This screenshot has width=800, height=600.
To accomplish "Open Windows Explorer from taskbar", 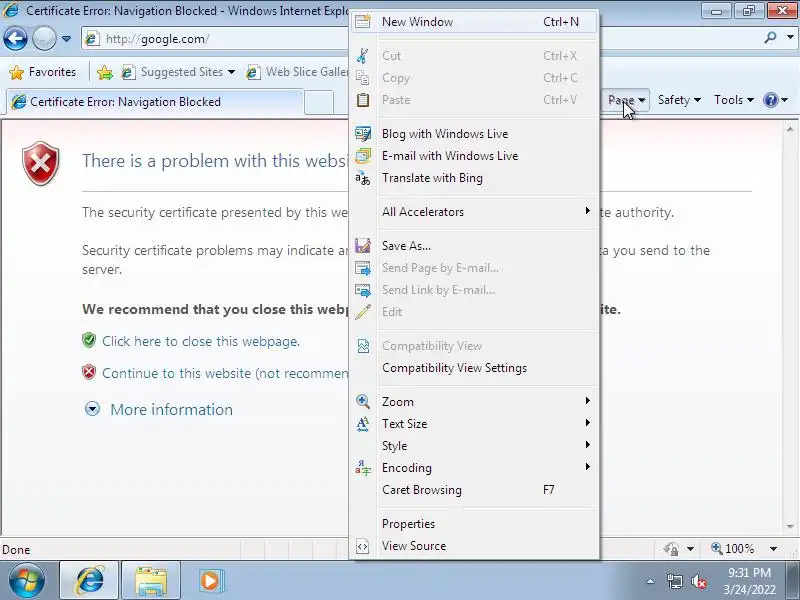I will point(151,580).
